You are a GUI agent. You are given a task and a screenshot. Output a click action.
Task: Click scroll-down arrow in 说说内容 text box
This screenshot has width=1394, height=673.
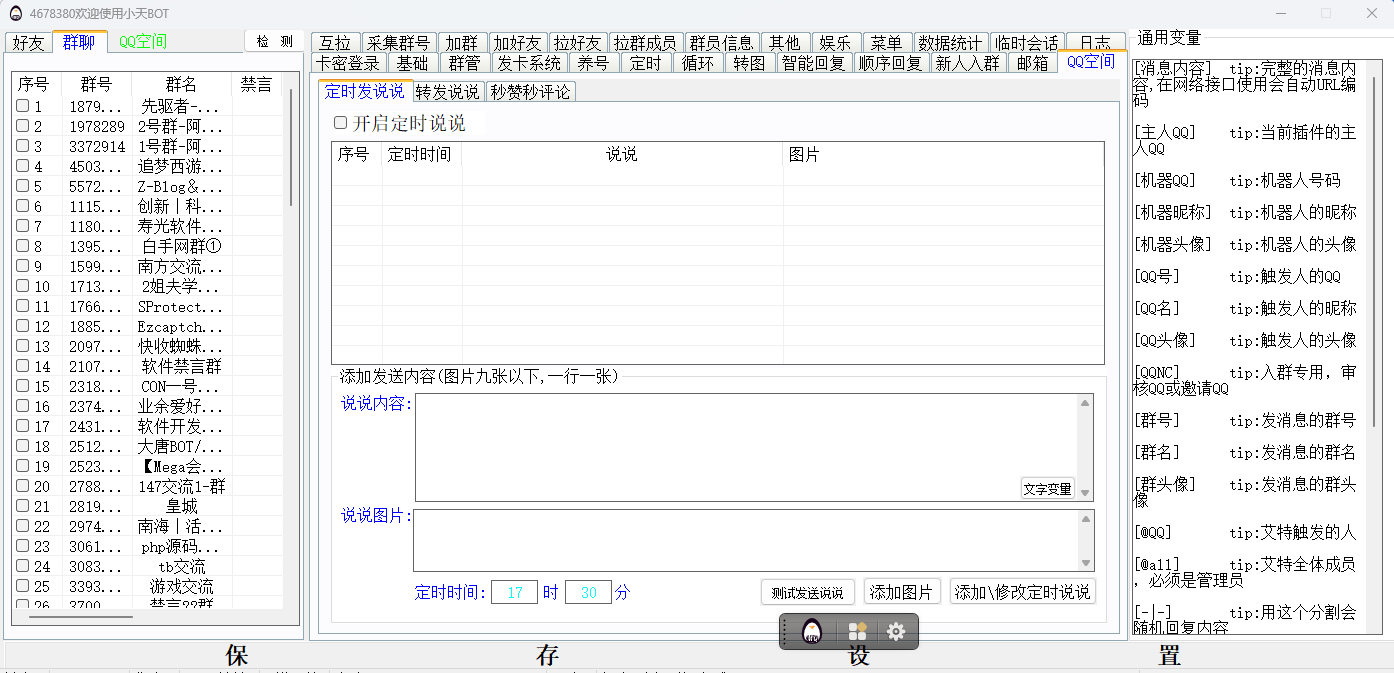pyautogui.click(x=1085, y=493)
